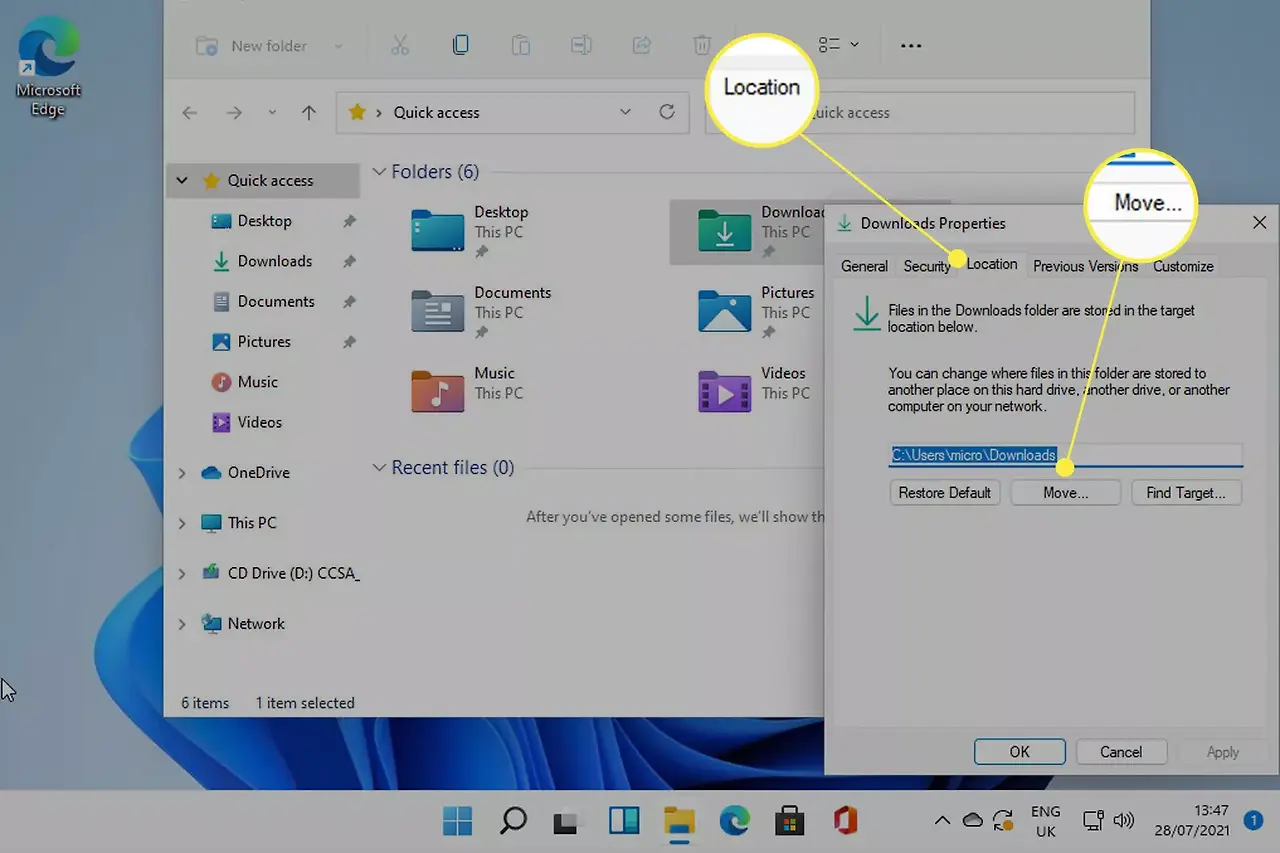Click the Search Quick access box

click(920, 112)
